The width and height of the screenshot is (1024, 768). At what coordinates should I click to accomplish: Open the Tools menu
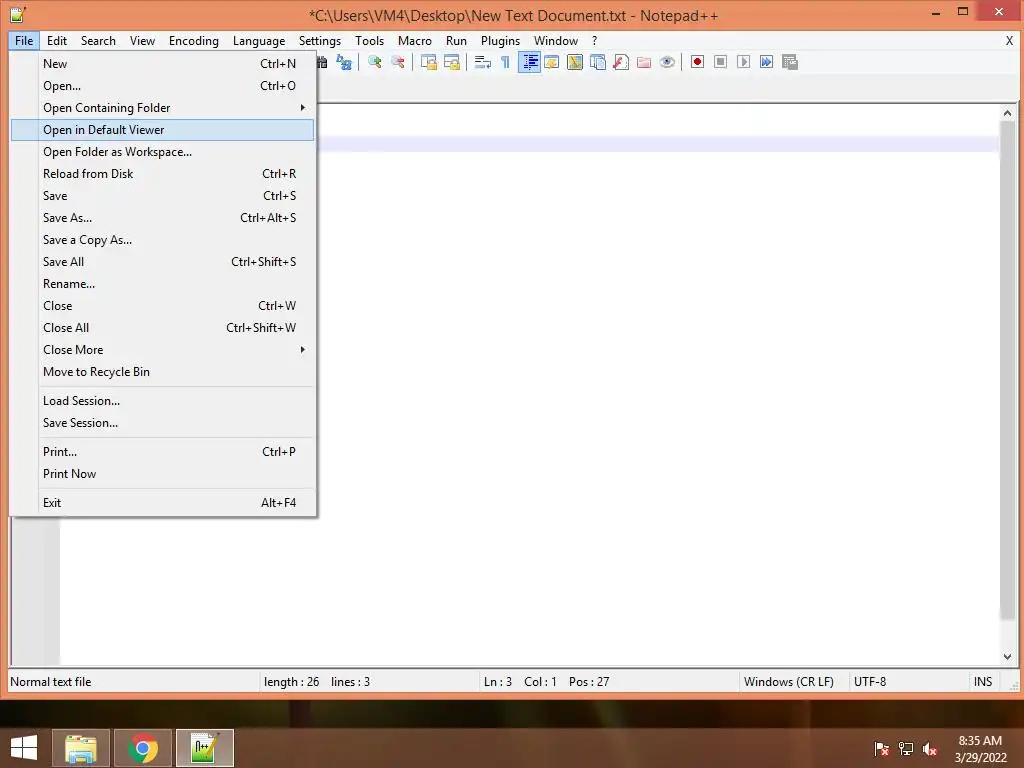tap(370, 40)
